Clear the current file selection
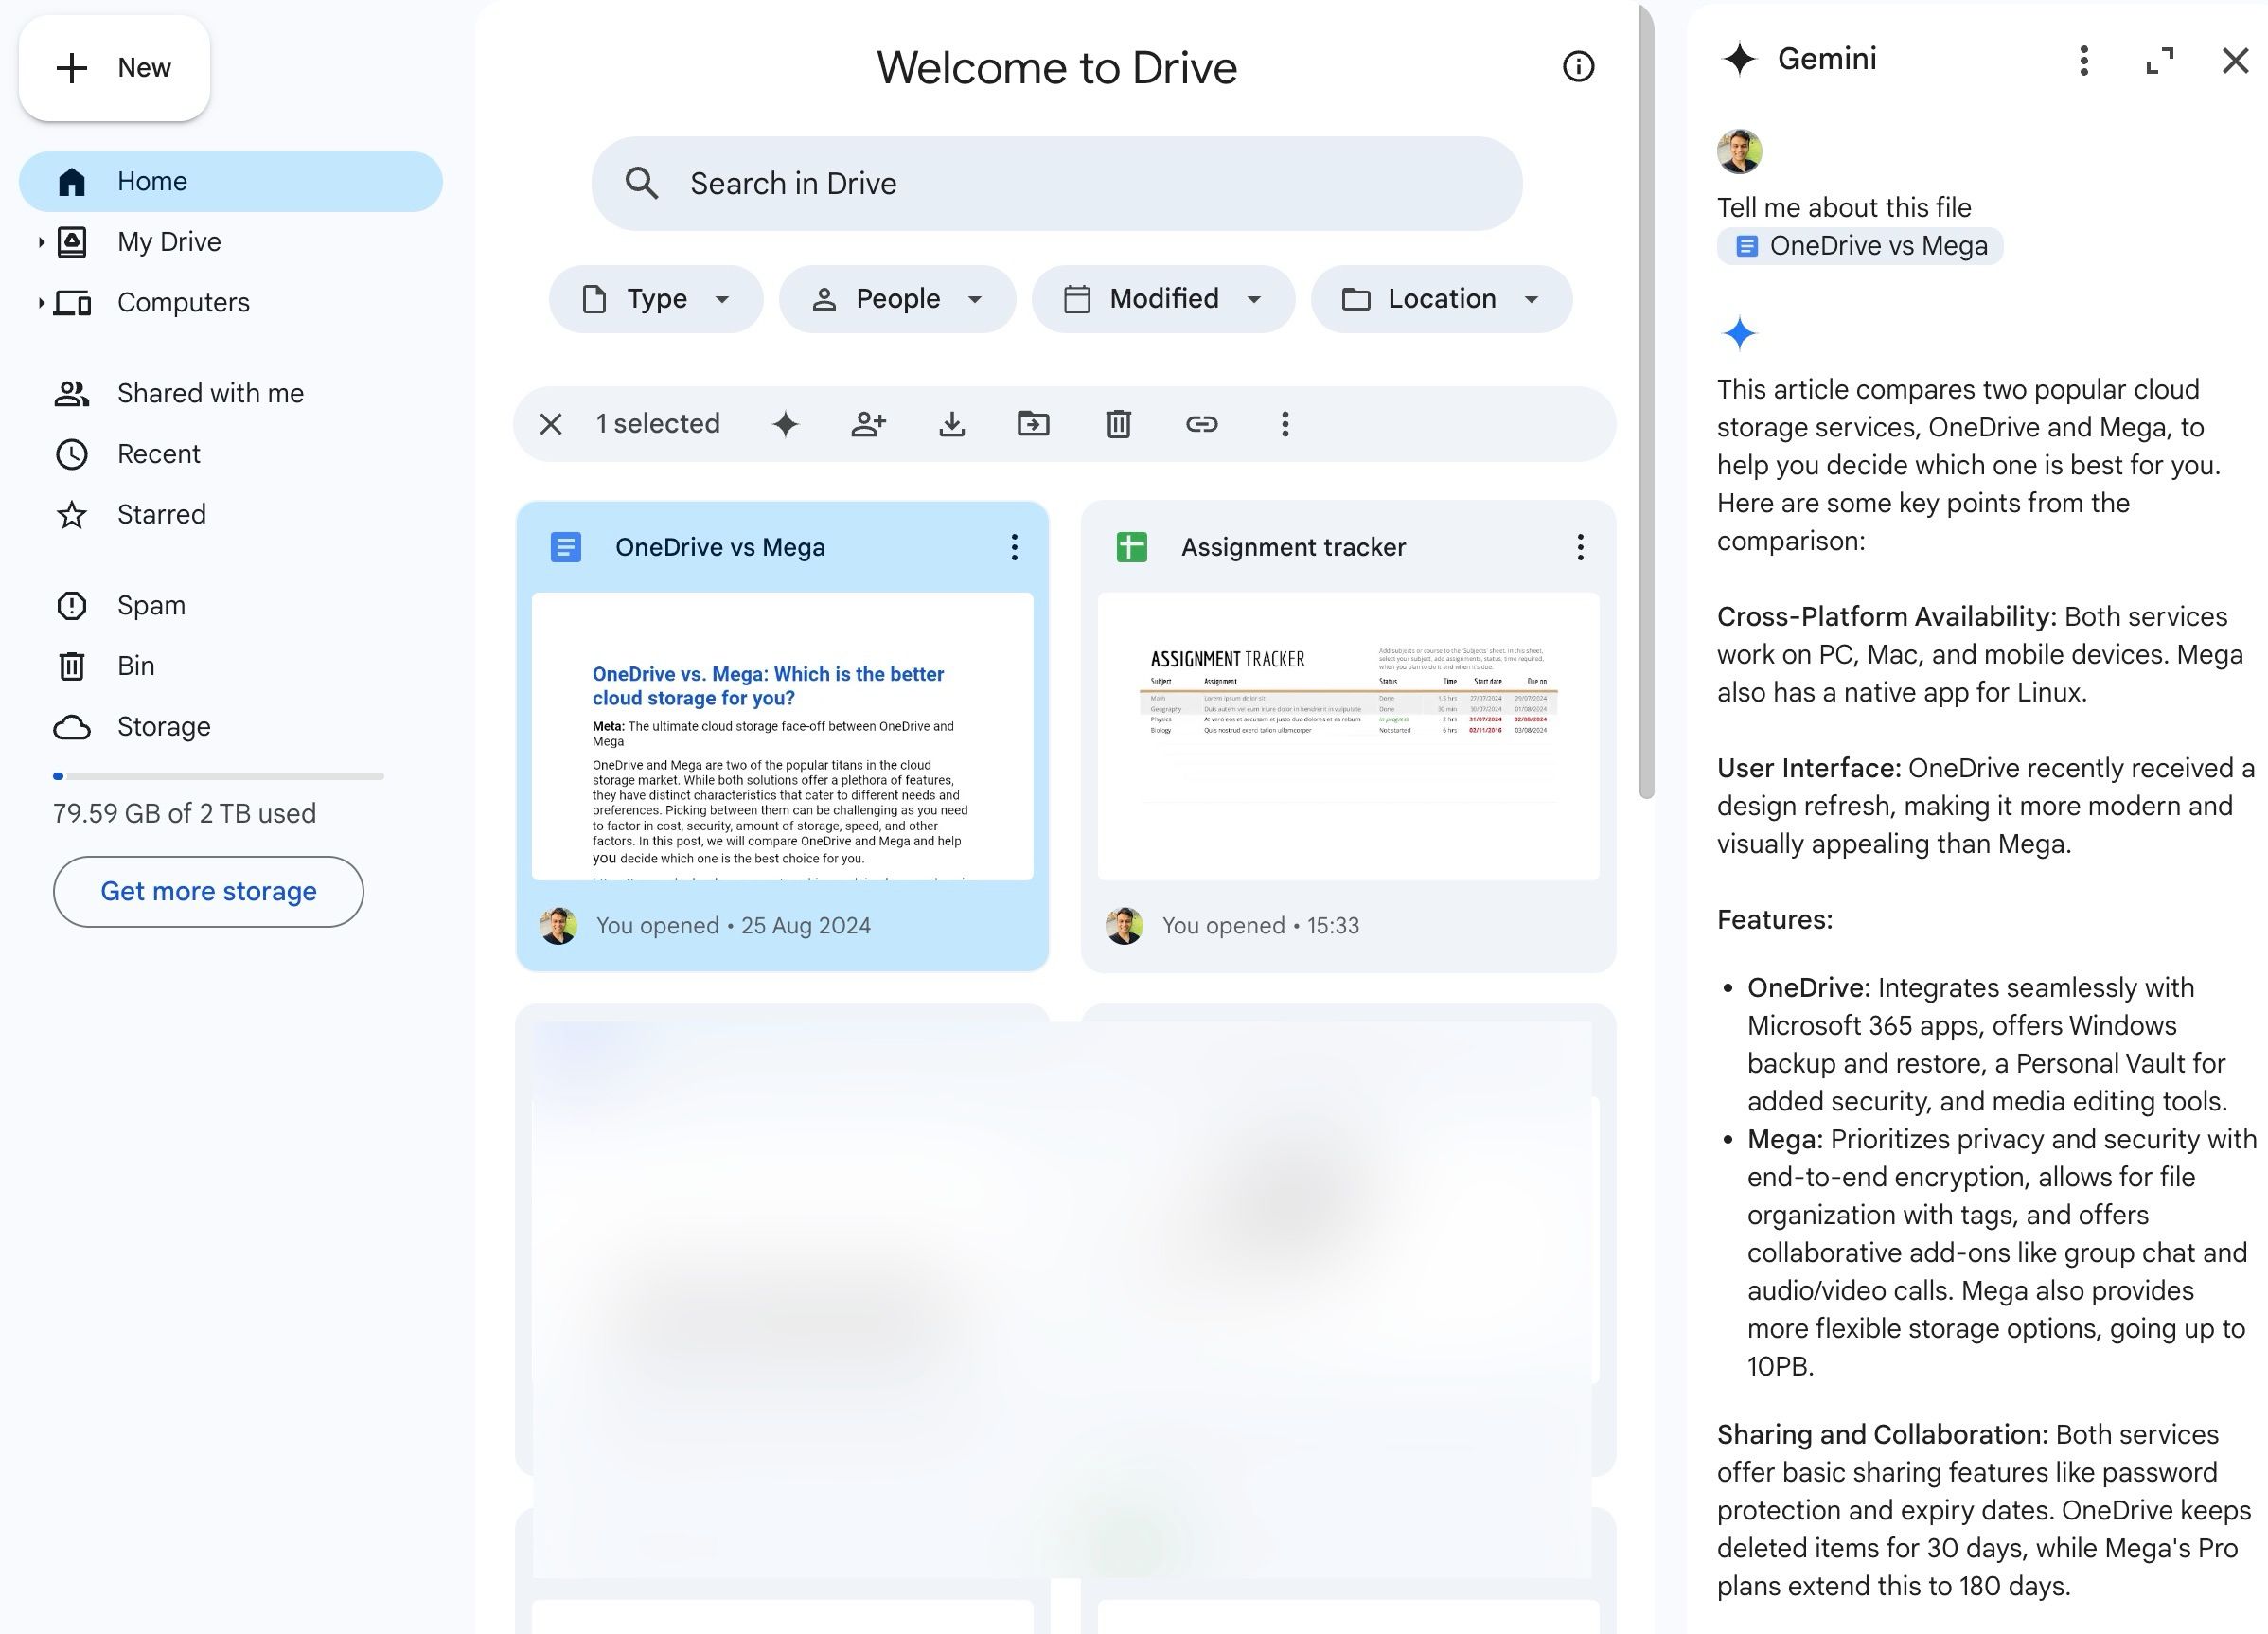 [x=549, y=424]
